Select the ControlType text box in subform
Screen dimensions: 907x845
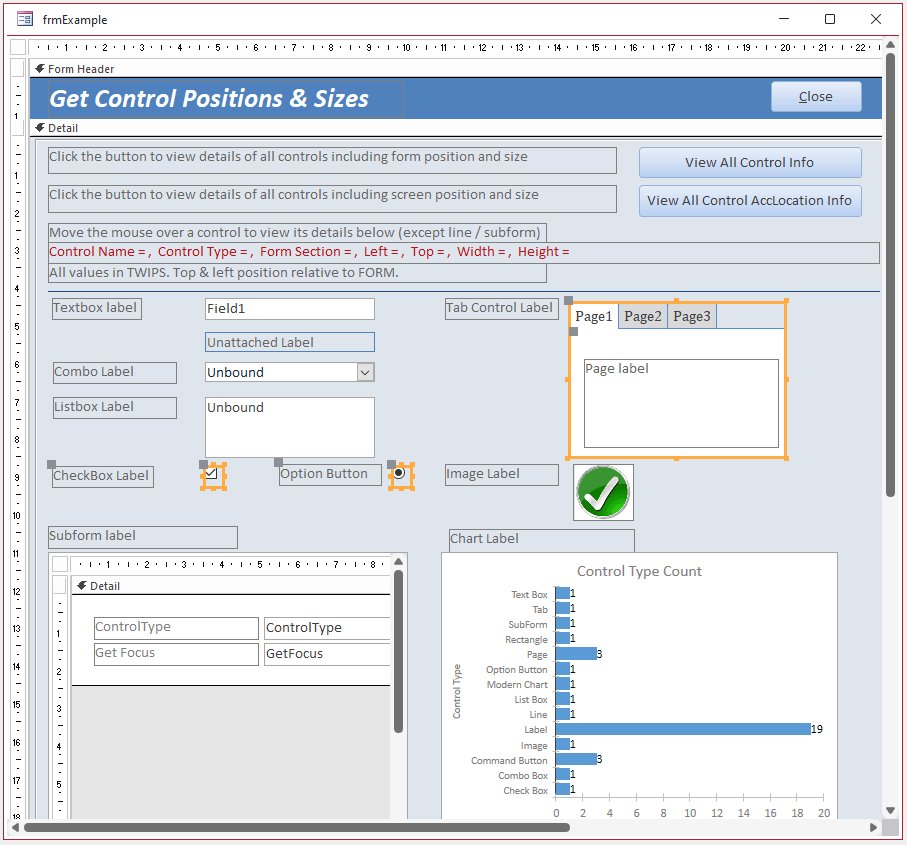coord(327,628)
